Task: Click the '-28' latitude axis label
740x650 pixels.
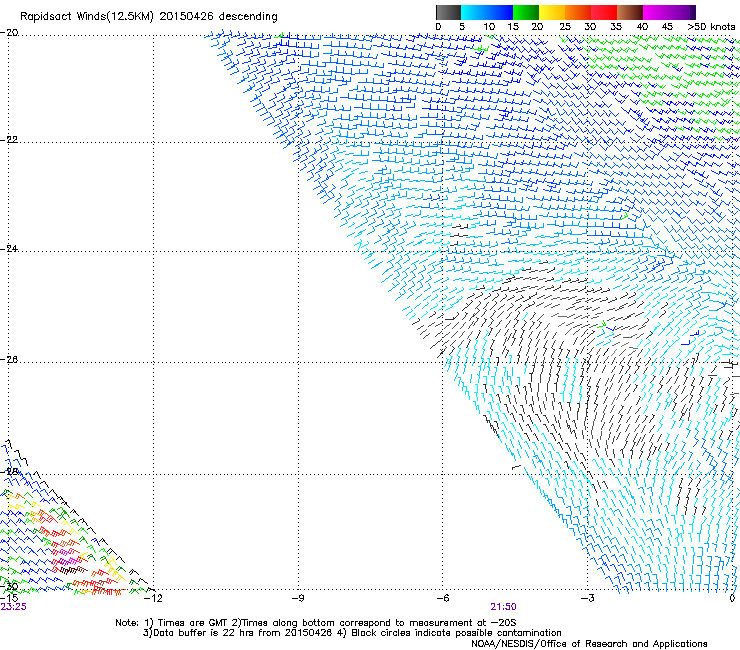Action: (9, 472)
